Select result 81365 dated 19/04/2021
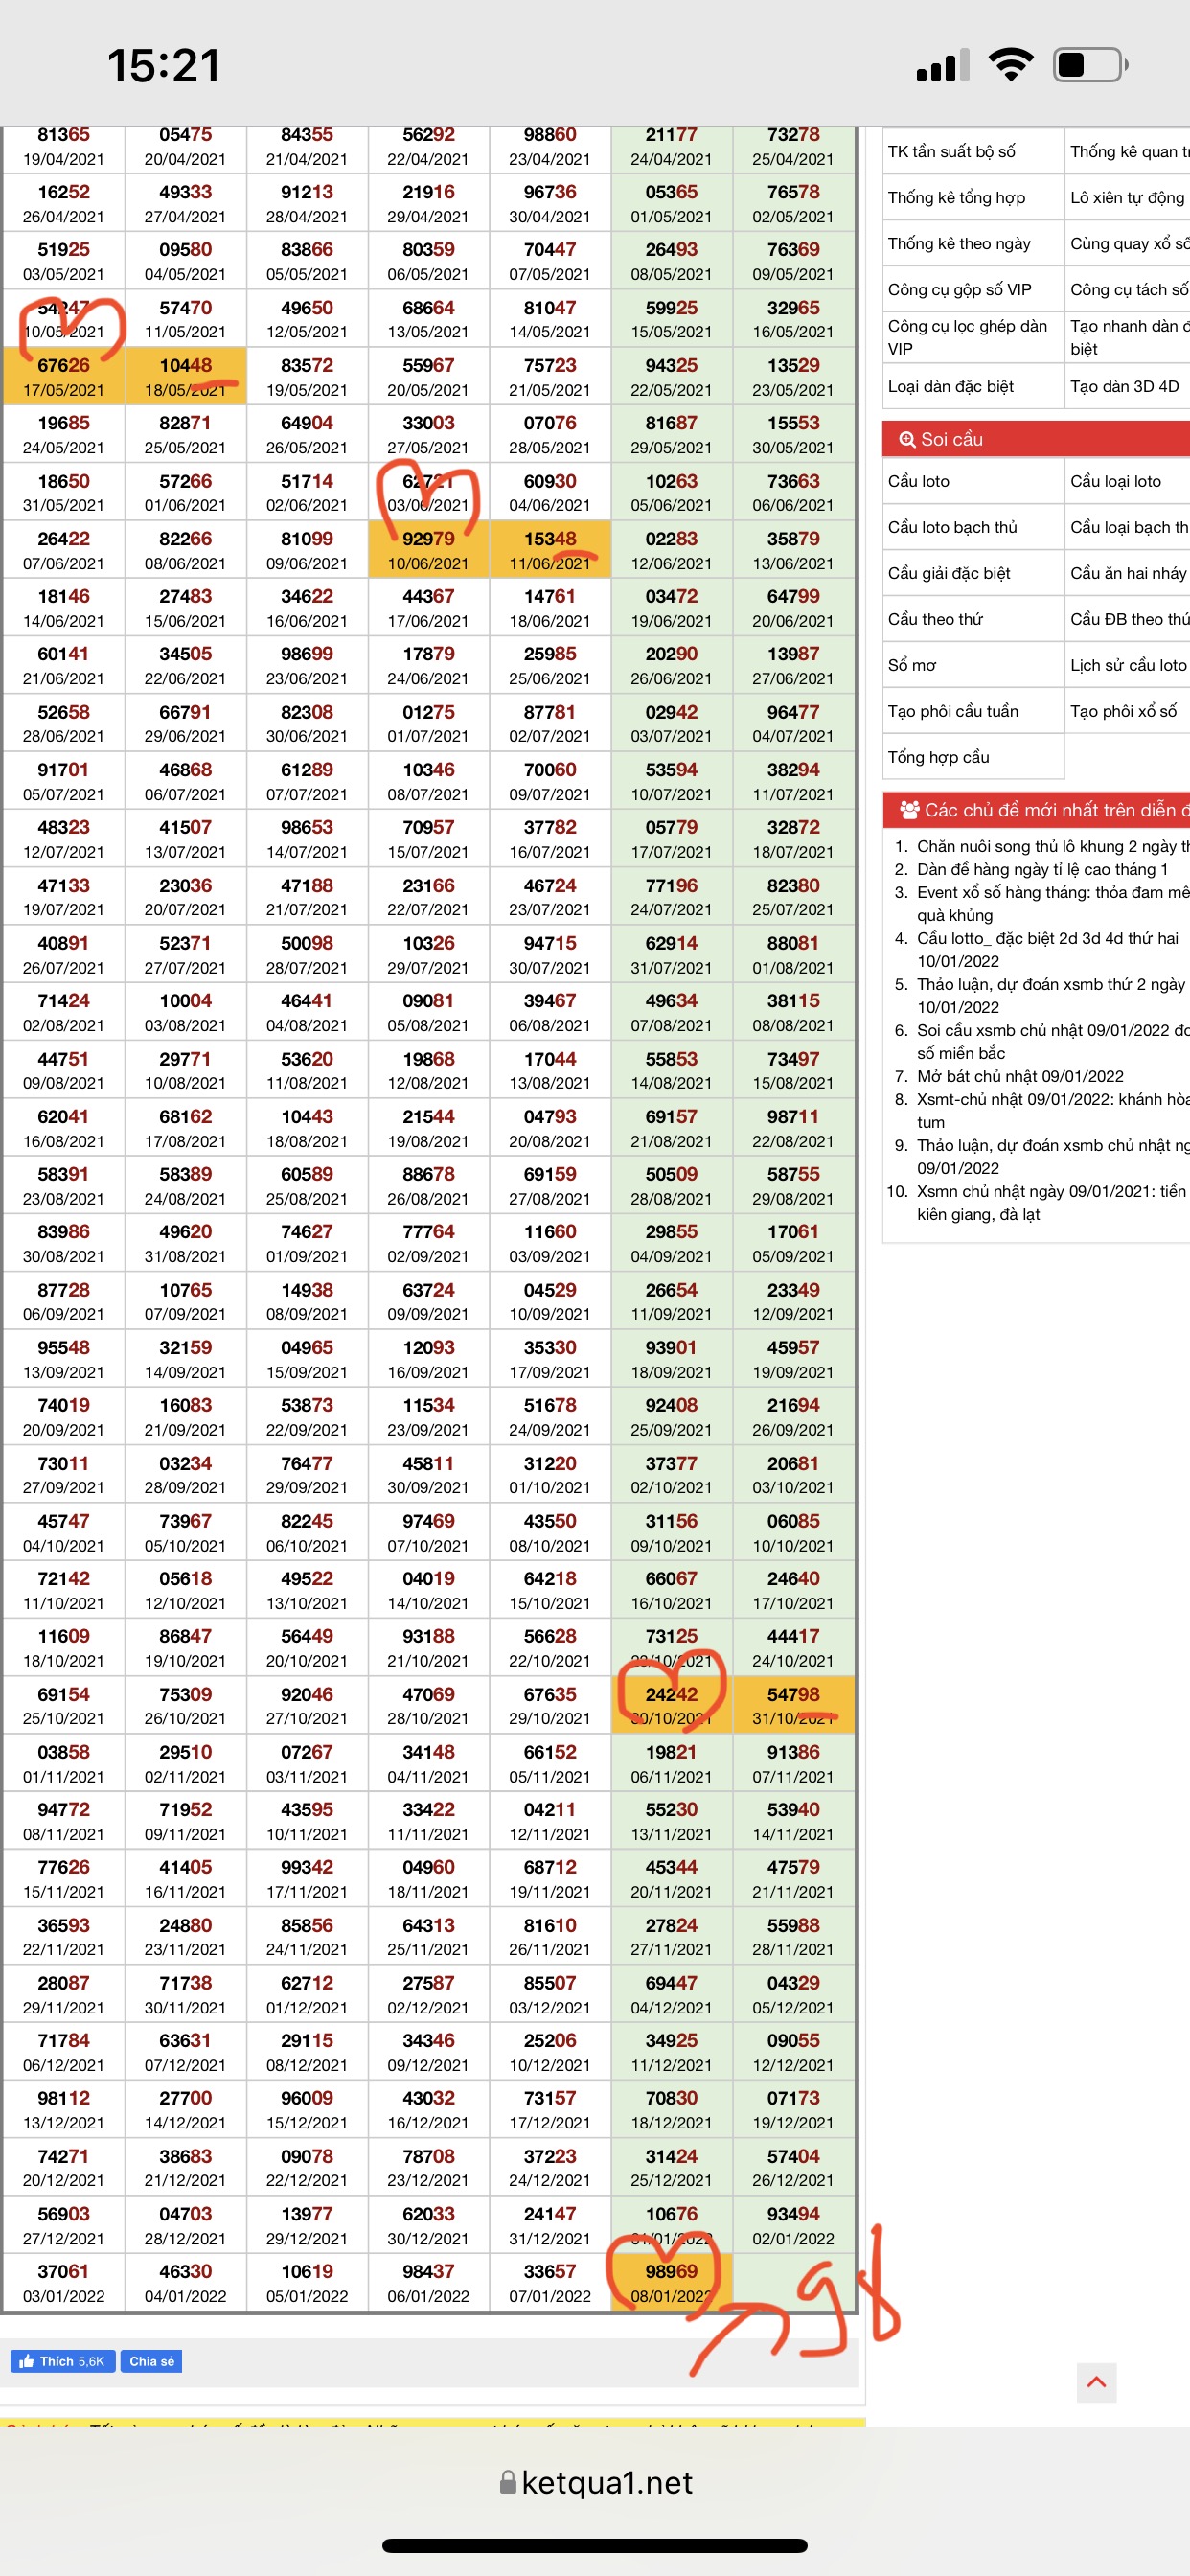Screen dimensions: 1190x2576 click(x=64, y=146)
